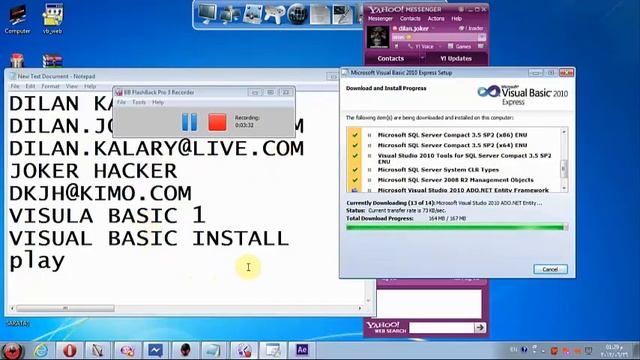Select 'Microsoft SQL Server 2008 R2 Management Objects'
Screen dimensions: 640x360
pyautogui.click(x=455, y=180)
